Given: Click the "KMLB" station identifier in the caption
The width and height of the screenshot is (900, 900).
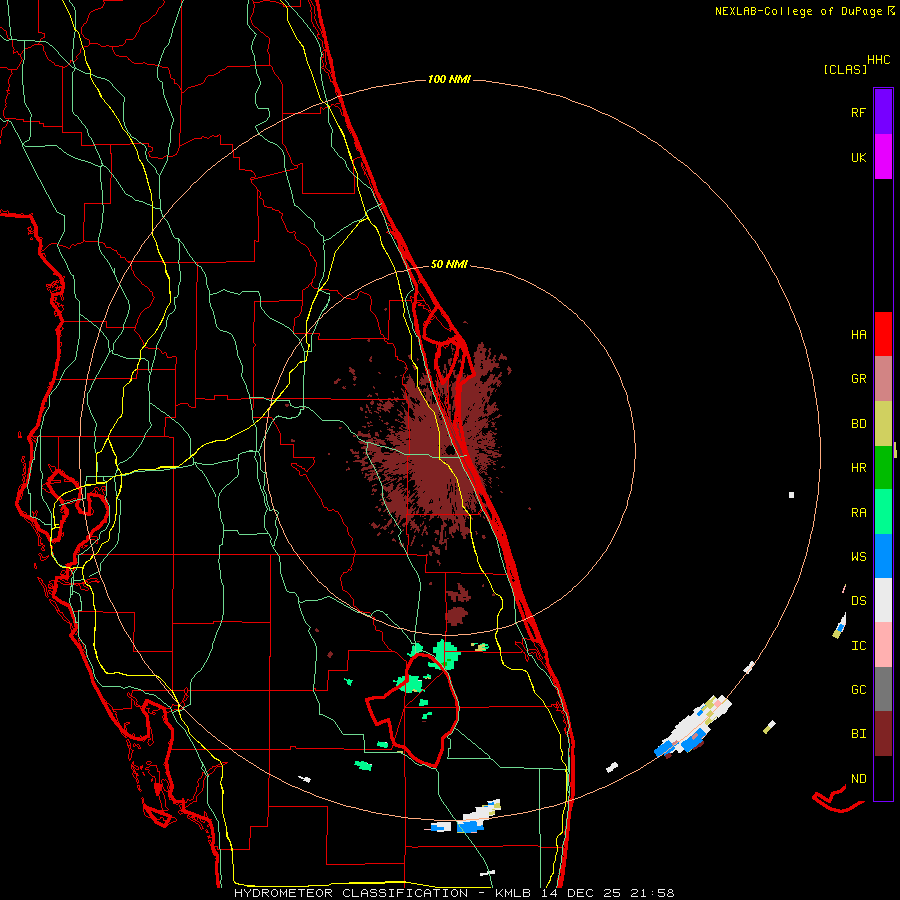Looking at the screenshot, I should [513, 893].
